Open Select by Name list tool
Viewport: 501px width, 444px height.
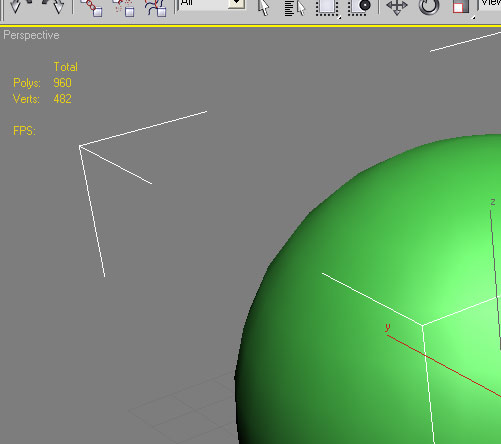pyautogui.click(x=295, y=7)
